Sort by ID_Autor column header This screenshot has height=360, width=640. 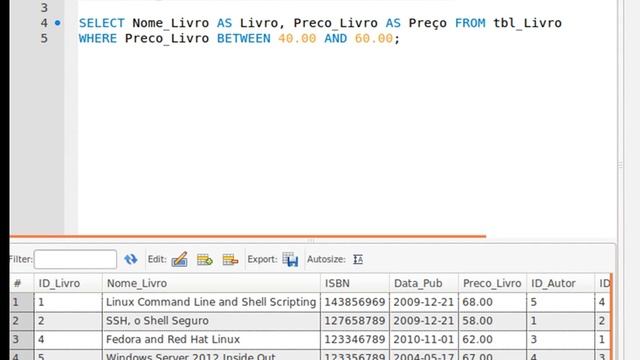(560, 283)
